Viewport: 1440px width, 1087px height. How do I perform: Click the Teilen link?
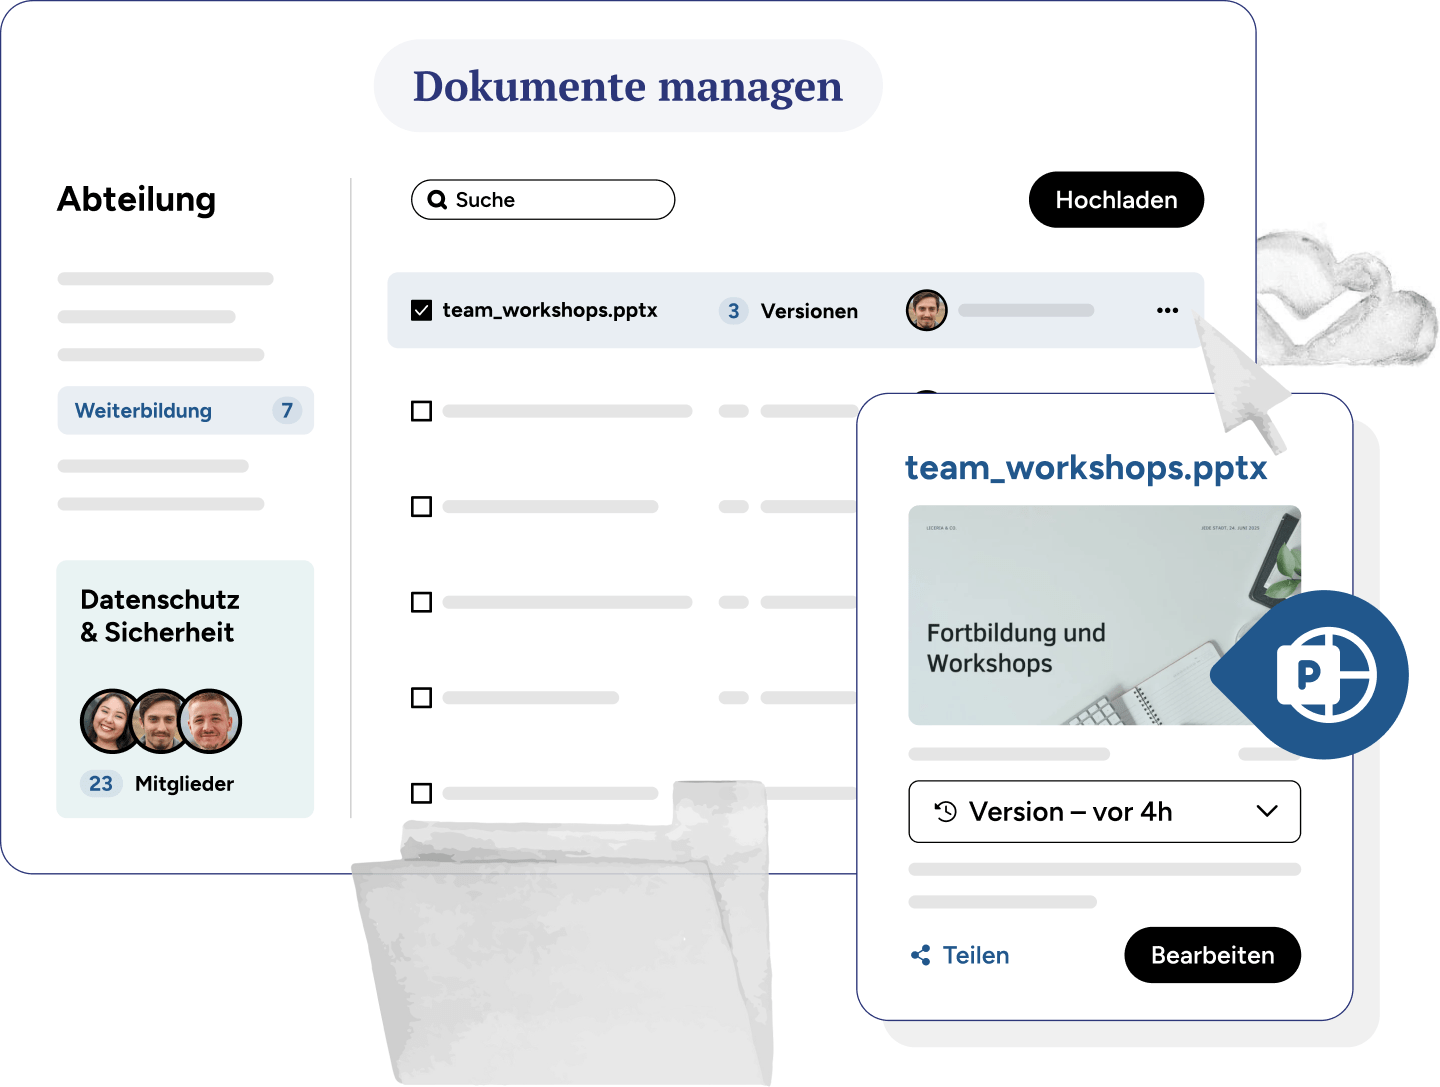975,956
